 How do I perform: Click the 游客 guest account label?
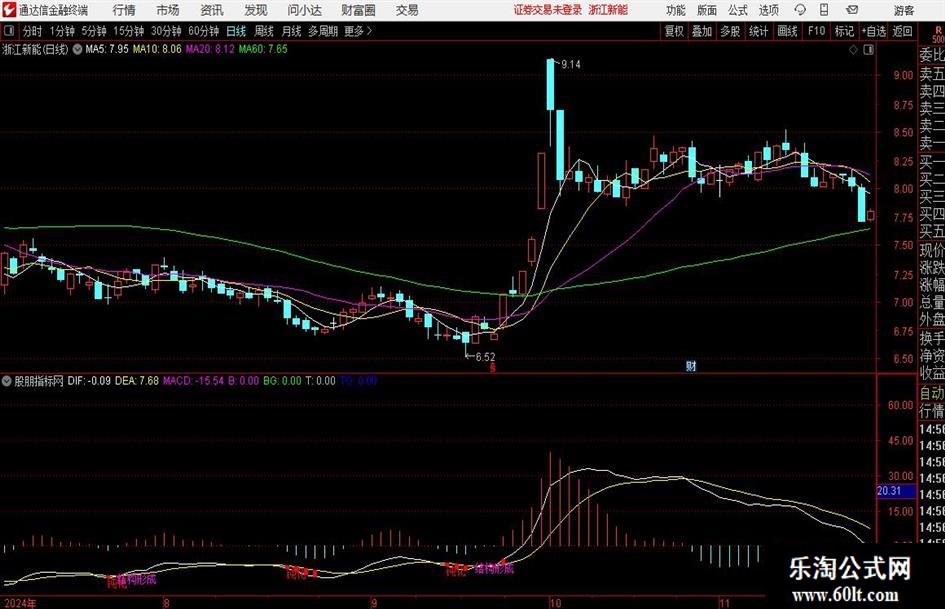pyautogui.click(x=904, y=10)
